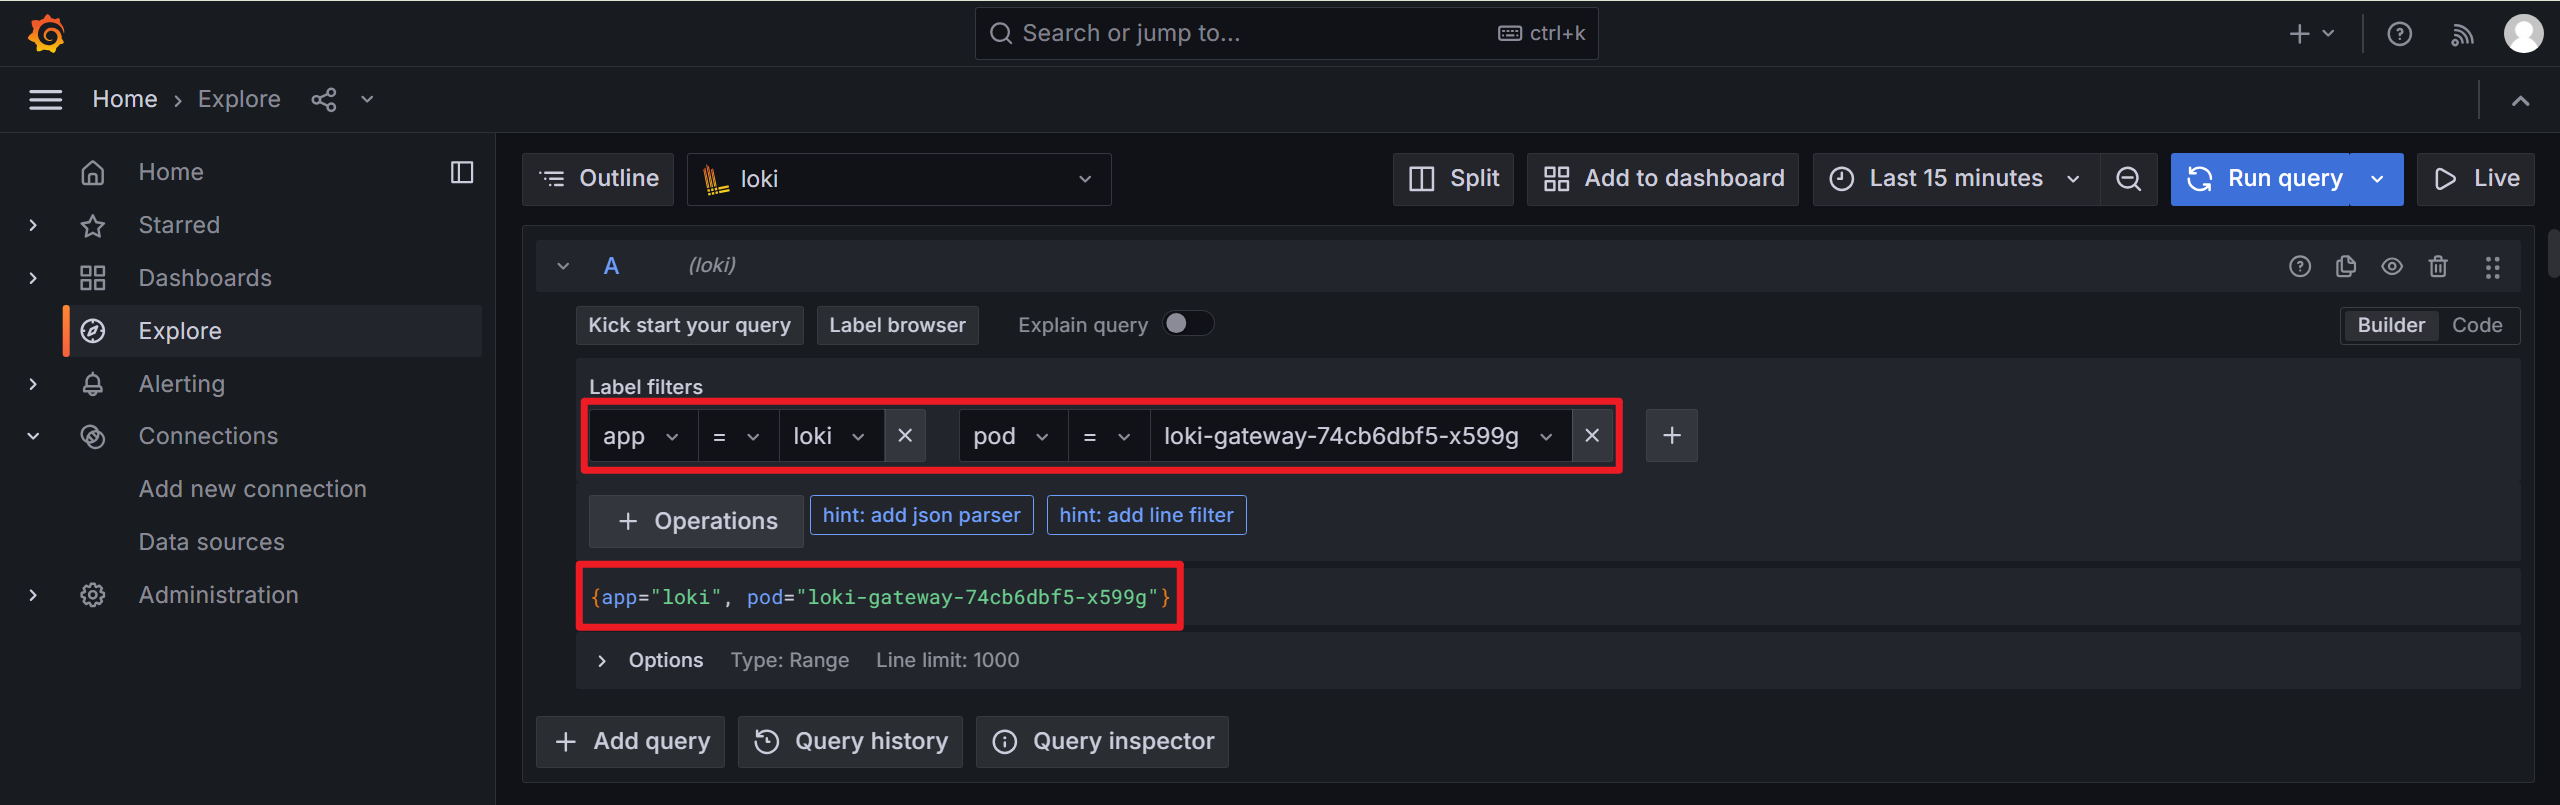Viewport: 2560px width, 805px height.
Task: Open Data sources menu item
Action: pyautogui.click(x=212, y=542)
